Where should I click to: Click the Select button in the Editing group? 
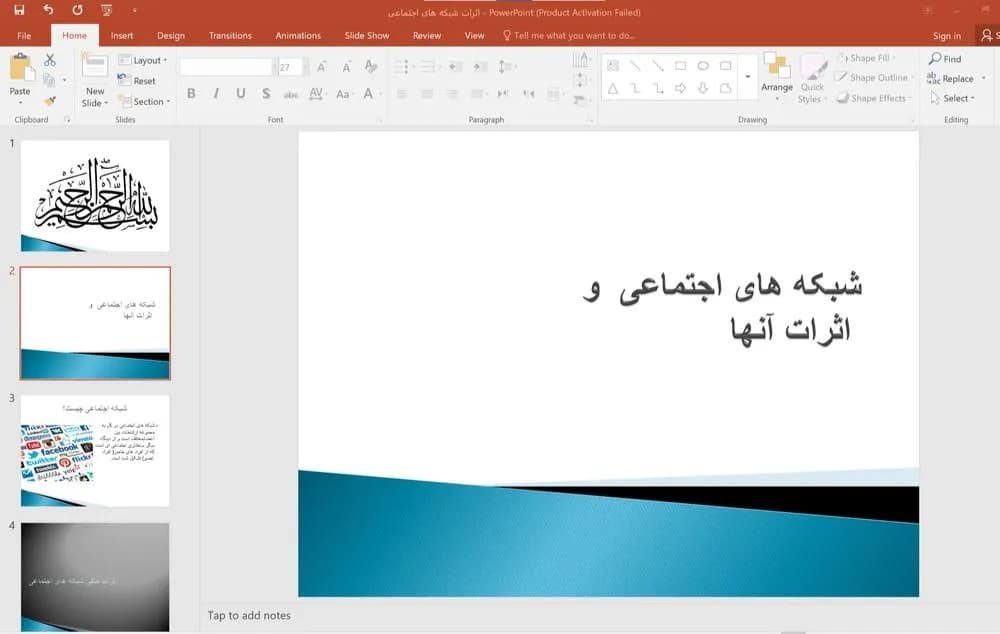click(953, 98)
